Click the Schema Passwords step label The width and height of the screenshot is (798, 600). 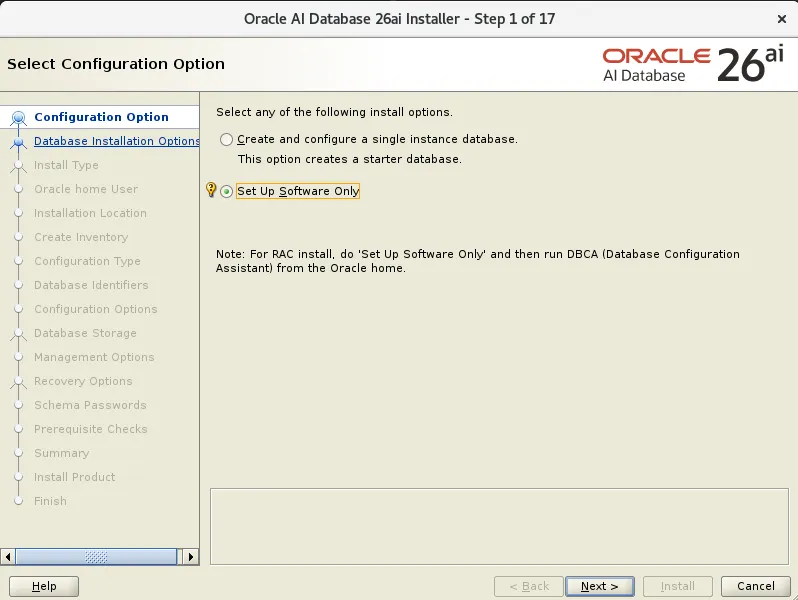(x=90, y=405)
